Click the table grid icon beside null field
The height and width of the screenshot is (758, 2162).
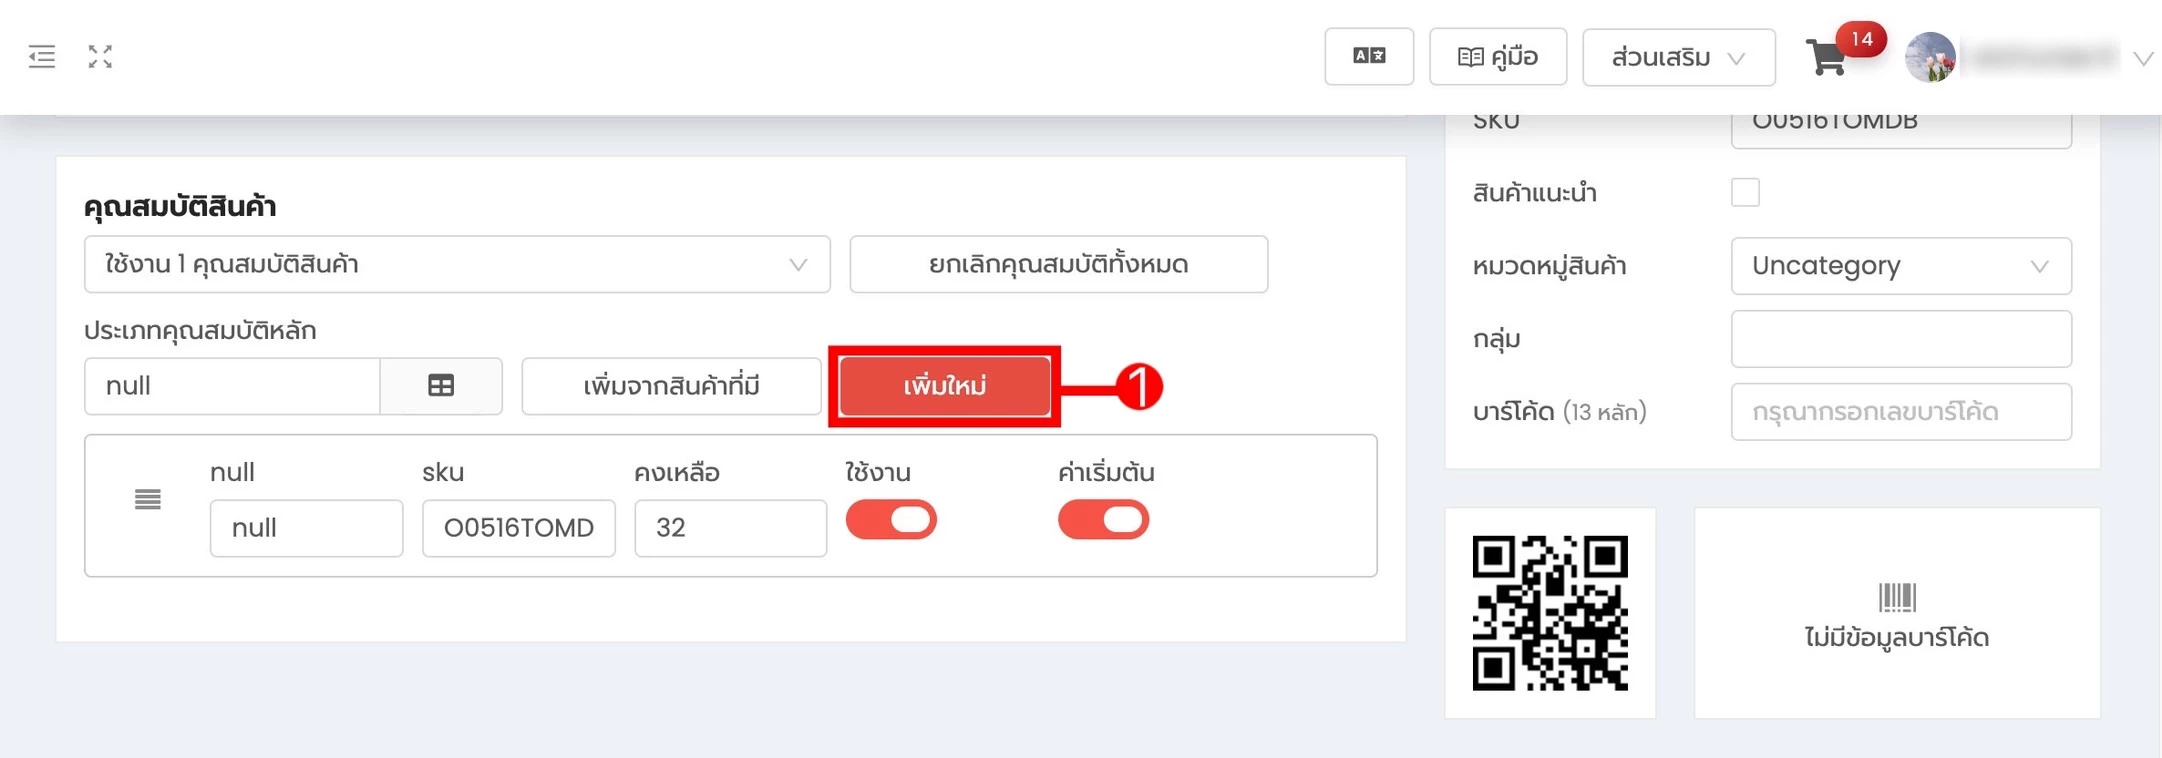[x=441, y=386]
